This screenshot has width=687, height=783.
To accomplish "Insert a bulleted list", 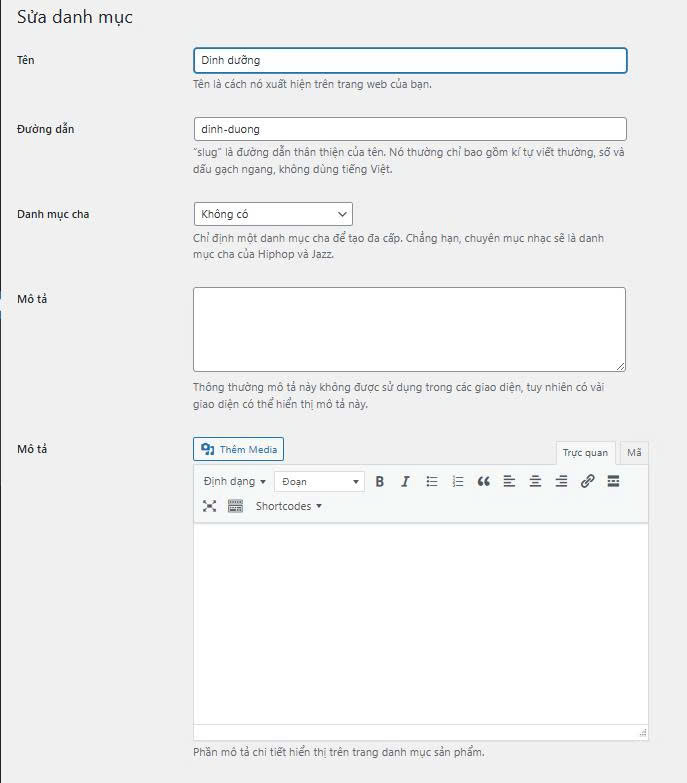I will coord(432,482).
